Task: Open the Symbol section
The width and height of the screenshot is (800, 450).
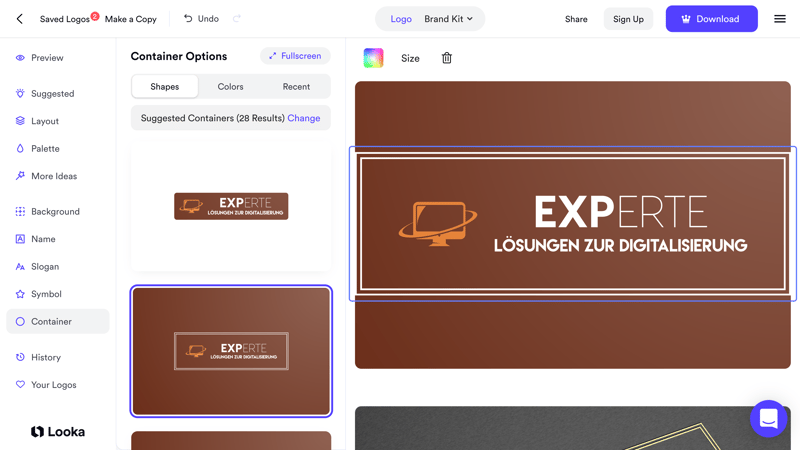Action: 46,294
